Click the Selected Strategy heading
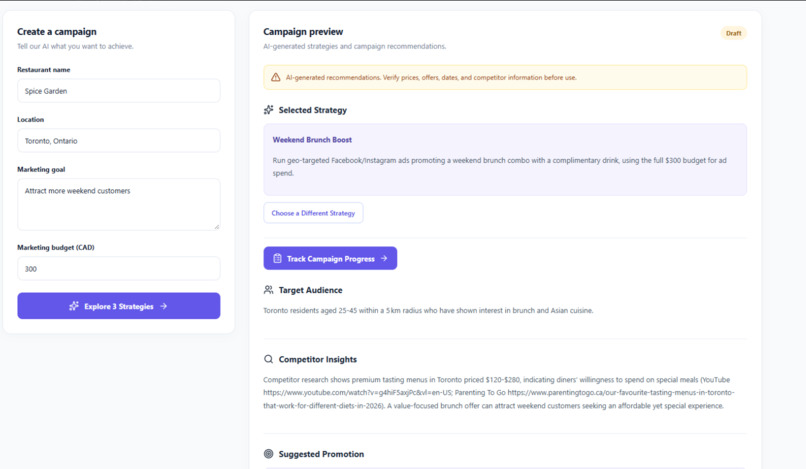The width and height of the screenshot is (806, 469). (x=313, y=110)
